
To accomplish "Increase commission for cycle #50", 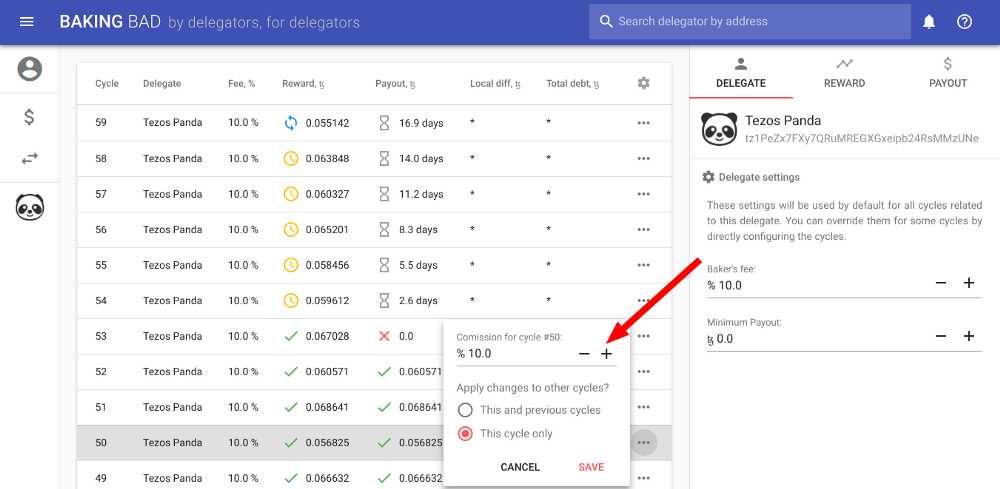I will click(x=607, y=354).
